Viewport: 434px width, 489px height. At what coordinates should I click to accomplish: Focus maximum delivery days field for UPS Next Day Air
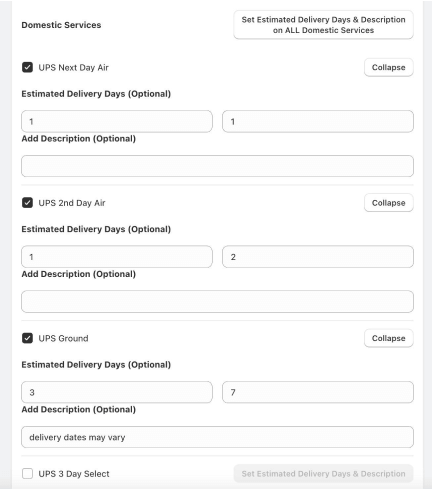[318, 121]
